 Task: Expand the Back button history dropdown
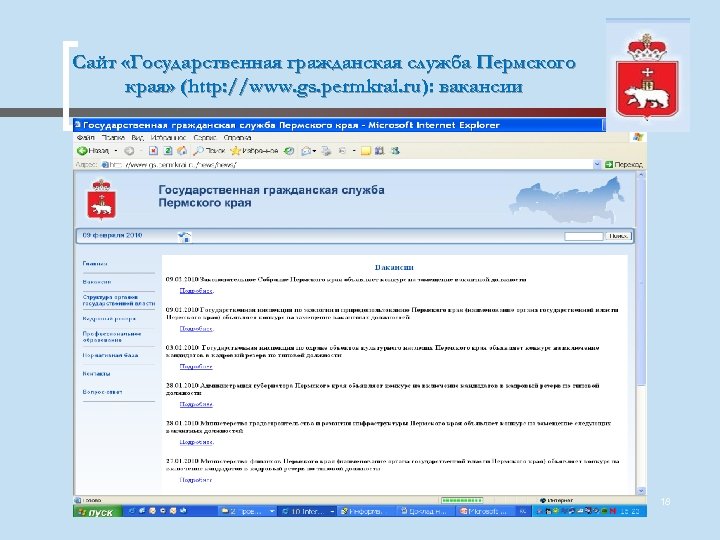pyautogui.click(x=116, y=151)
